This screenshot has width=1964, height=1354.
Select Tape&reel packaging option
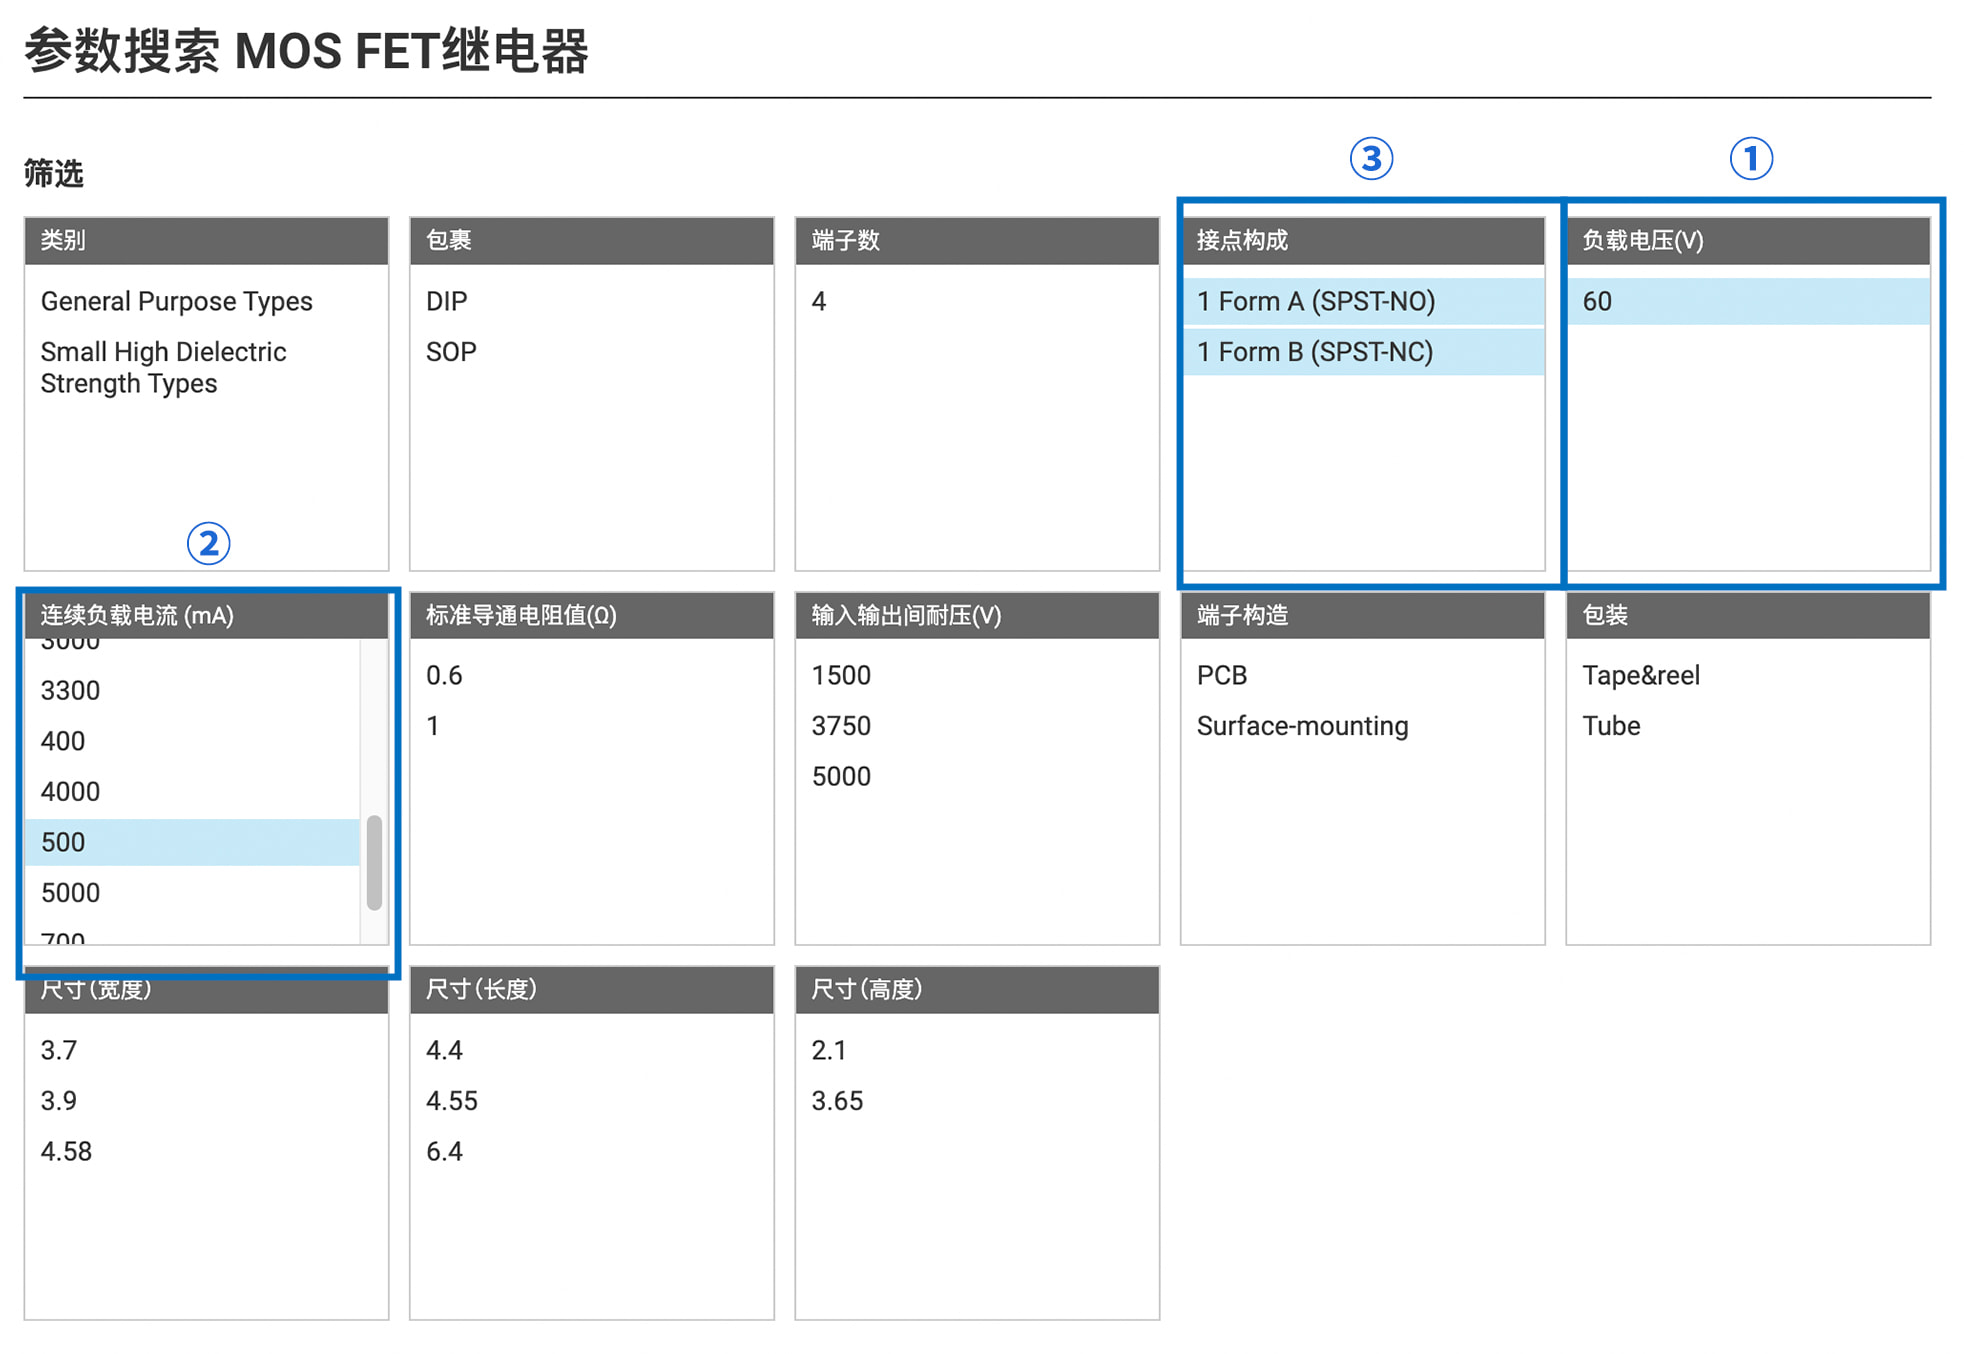[1640, 675]
